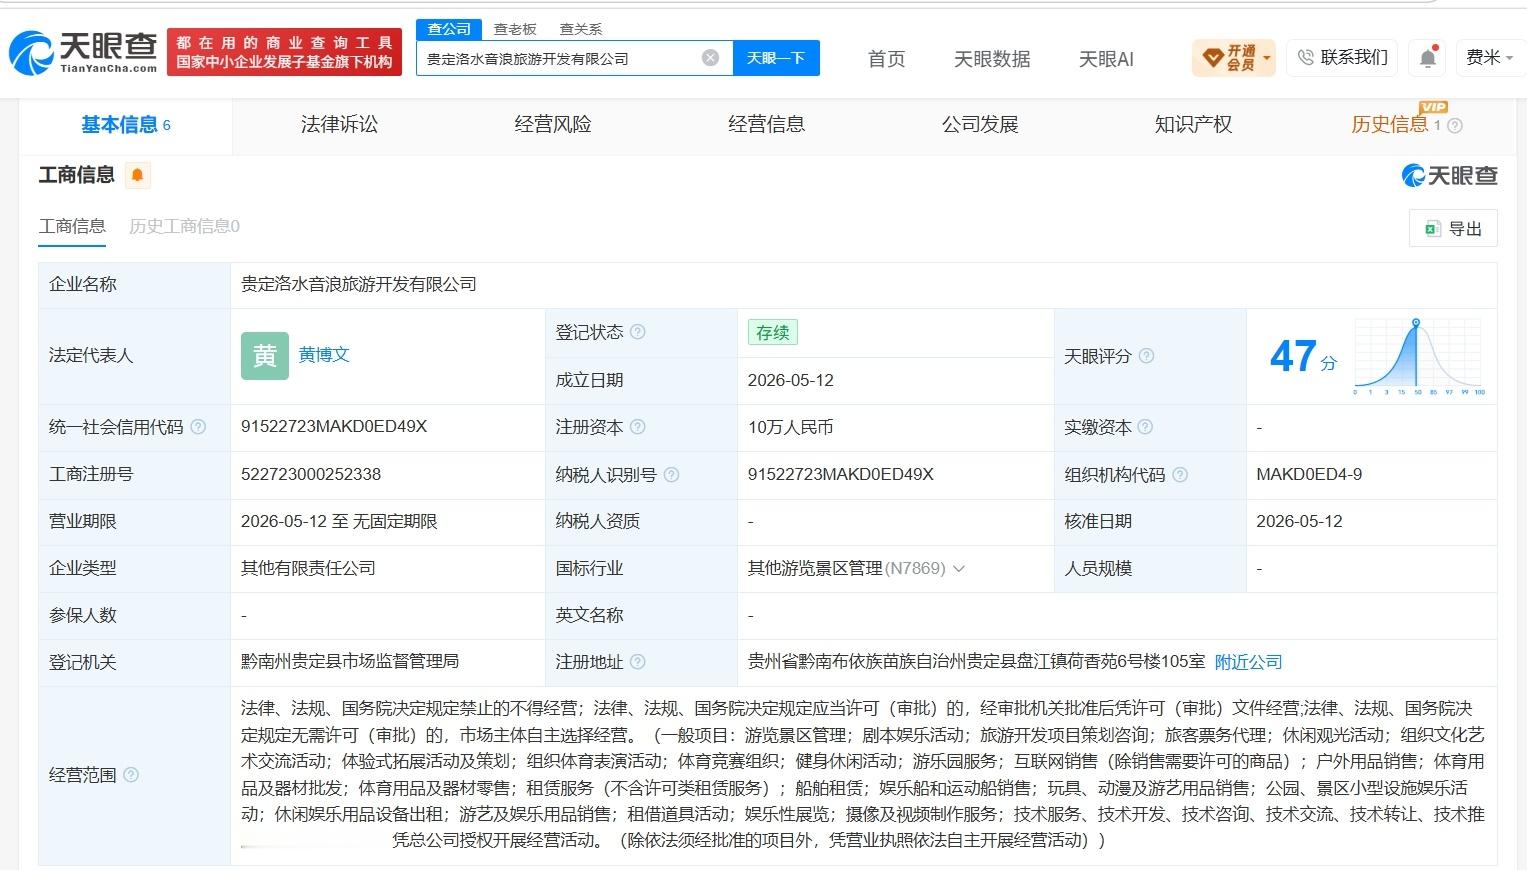This screenshot has width=1527, height=870.
Task: Click the 联系我们 button
Action: 1343,58
